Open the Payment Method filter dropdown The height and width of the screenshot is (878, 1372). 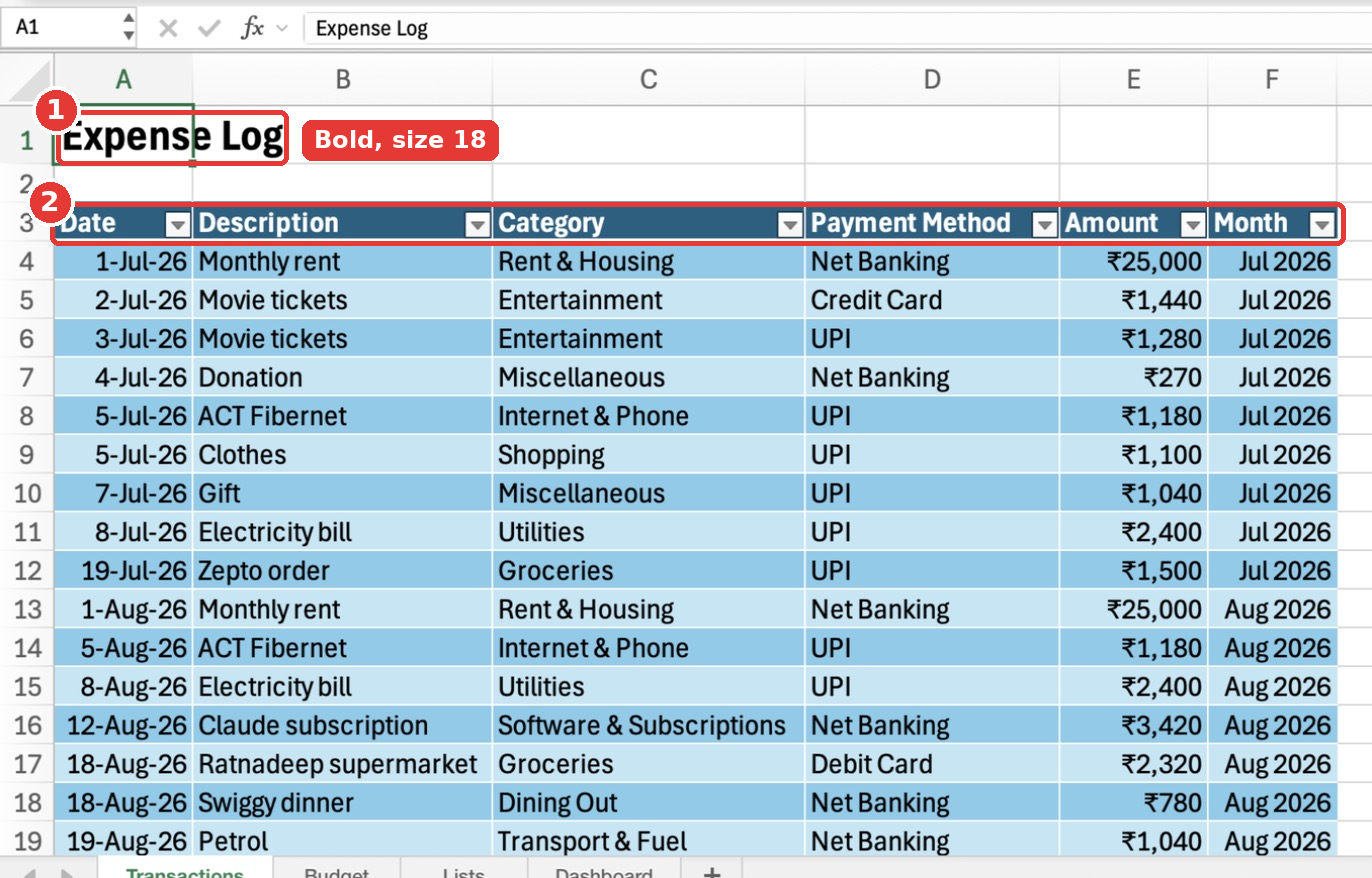click(1044, 224)
